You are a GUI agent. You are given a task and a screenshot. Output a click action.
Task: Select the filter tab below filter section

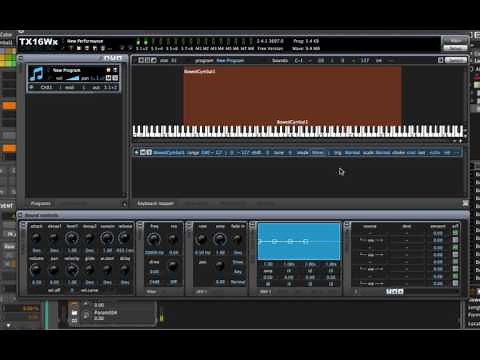click(x=152, y=292)
